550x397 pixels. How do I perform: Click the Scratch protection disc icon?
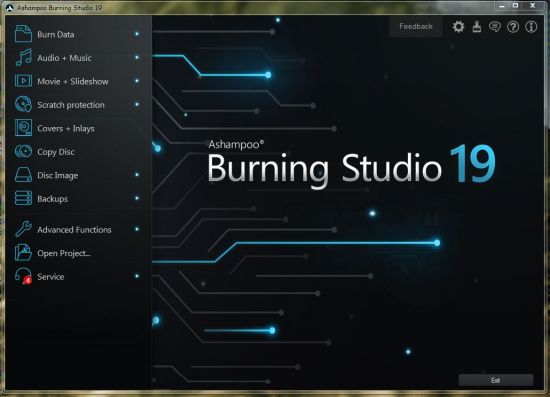pyautogui.click(x=23, y=105)
